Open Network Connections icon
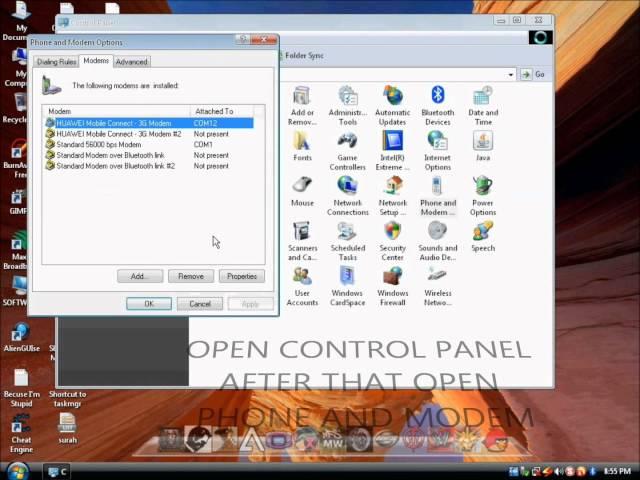 (x=347, y=196)
